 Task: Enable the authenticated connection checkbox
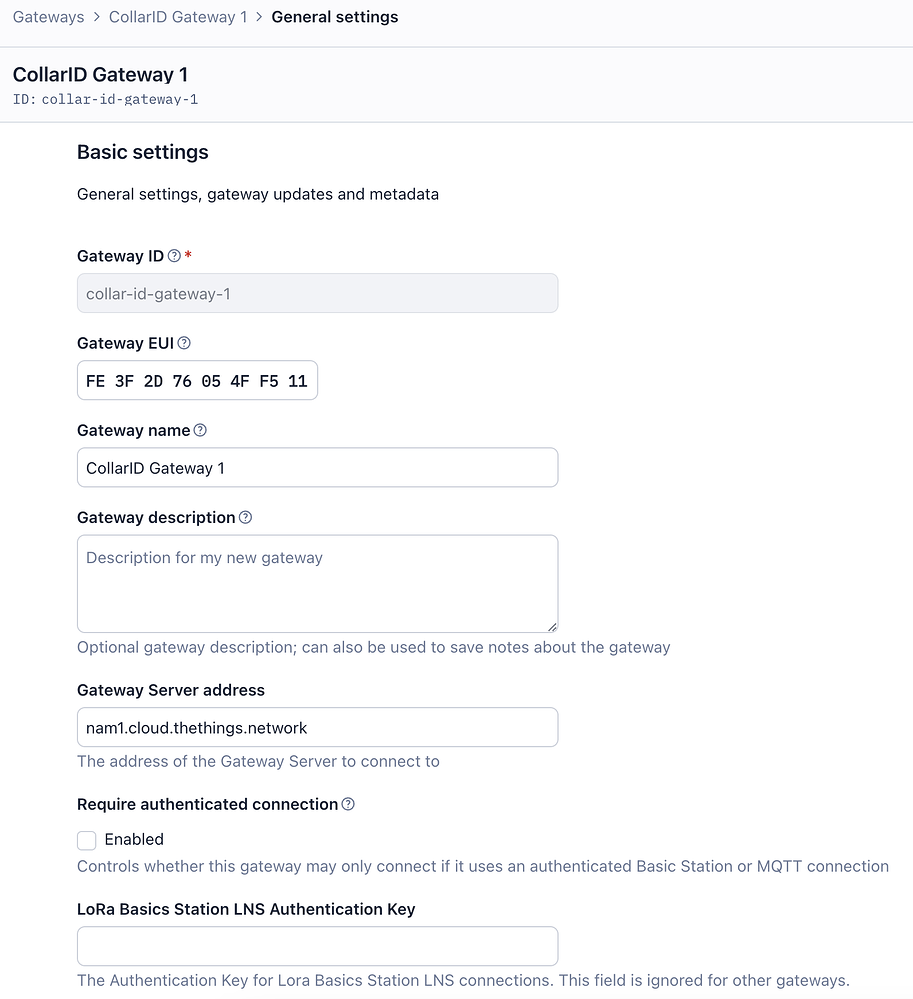point(87,840)
